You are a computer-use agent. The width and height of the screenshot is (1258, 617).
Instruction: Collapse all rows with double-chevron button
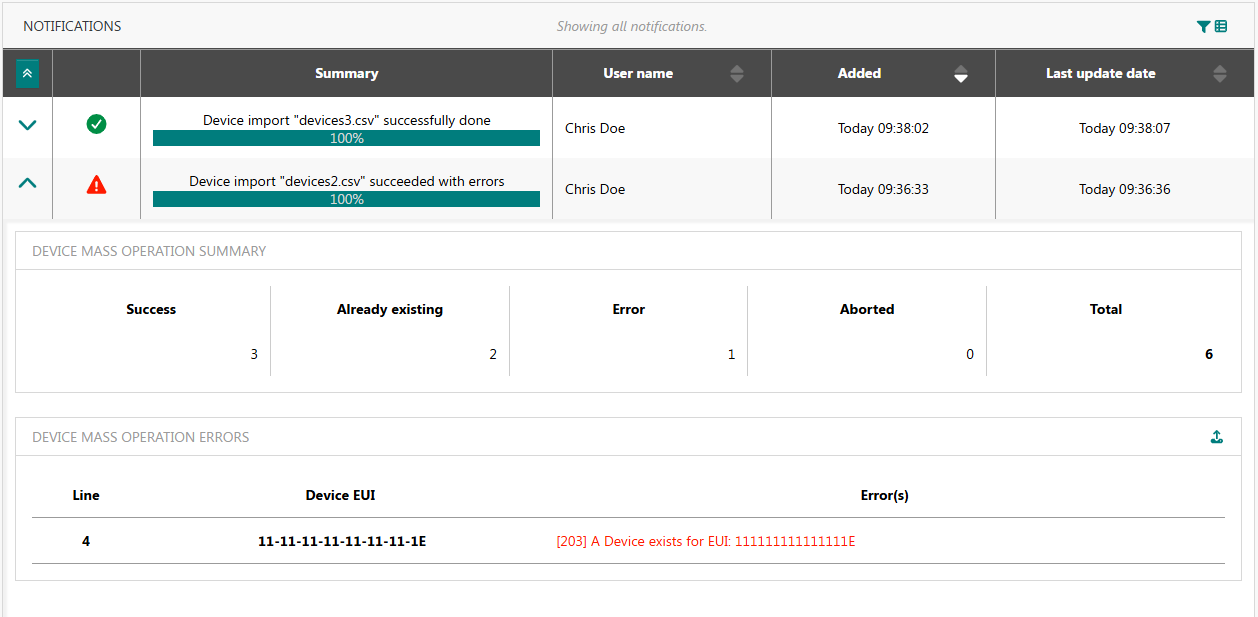pos(27,73)
